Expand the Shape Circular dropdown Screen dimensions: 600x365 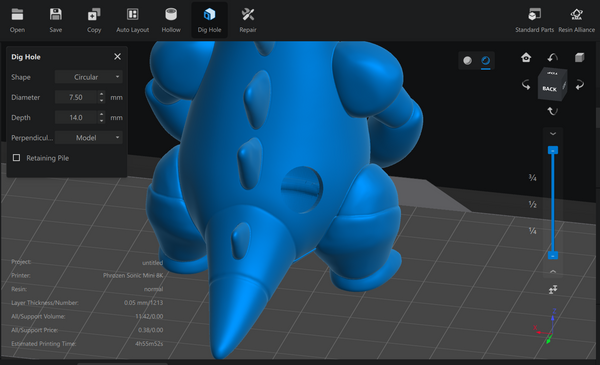point(89,77)
